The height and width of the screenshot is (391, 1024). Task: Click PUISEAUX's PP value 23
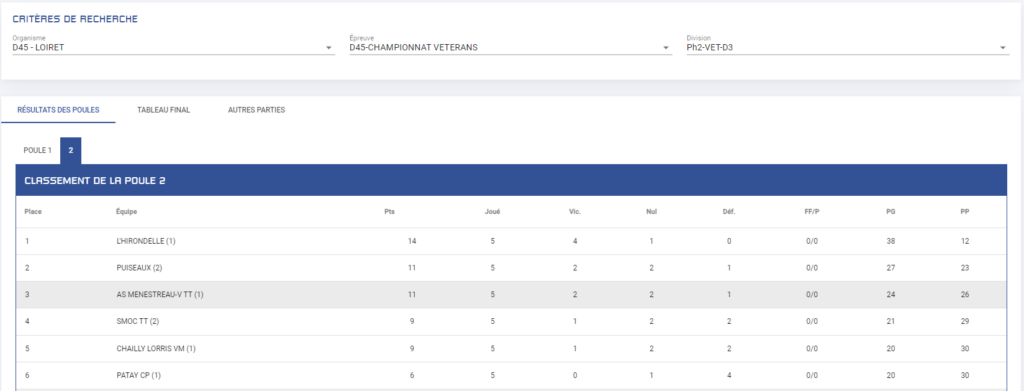coord(965,268)
